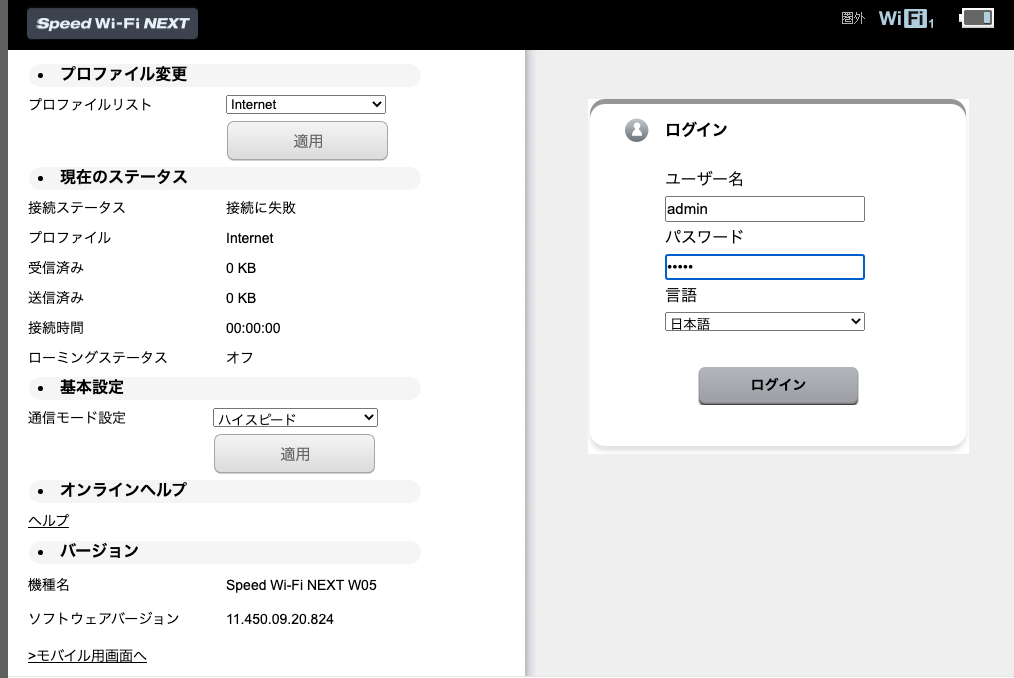Click the 通信モード設定 label
Screen dimensions: 1014x678
point(77,418)
